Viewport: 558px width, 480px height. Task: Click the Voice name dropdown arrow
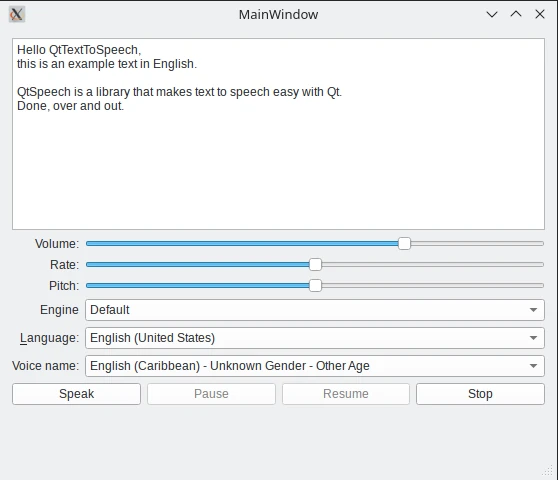[533, 366]
